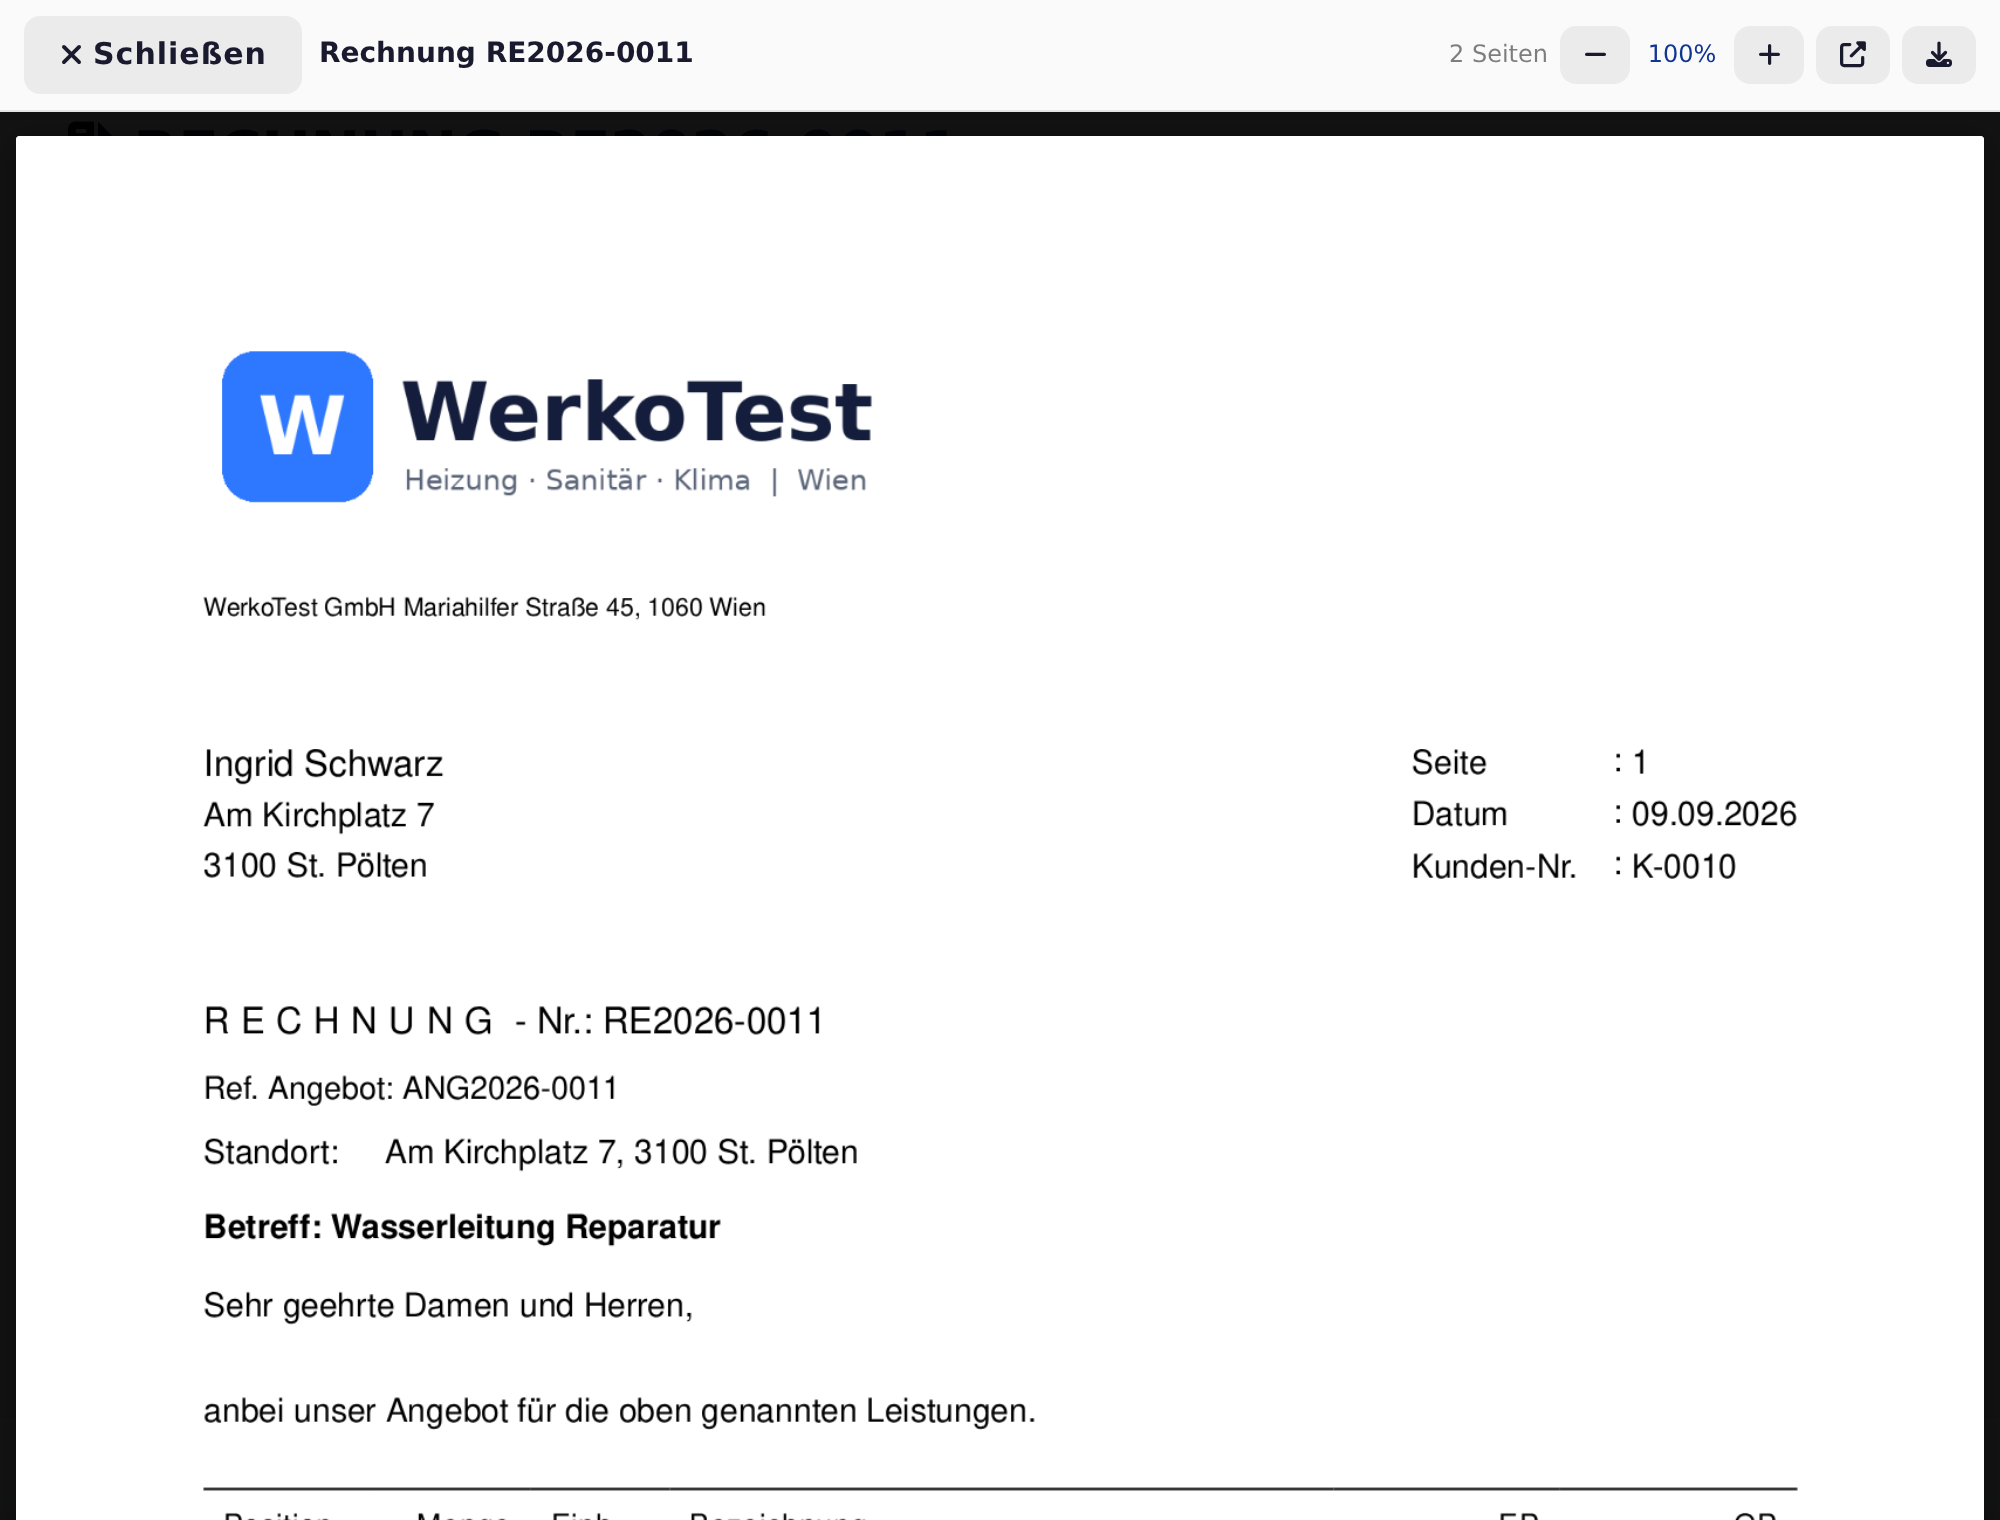Click customer number K-0010
This screenshot has width=2000, height=1520.
point(1684,866)
